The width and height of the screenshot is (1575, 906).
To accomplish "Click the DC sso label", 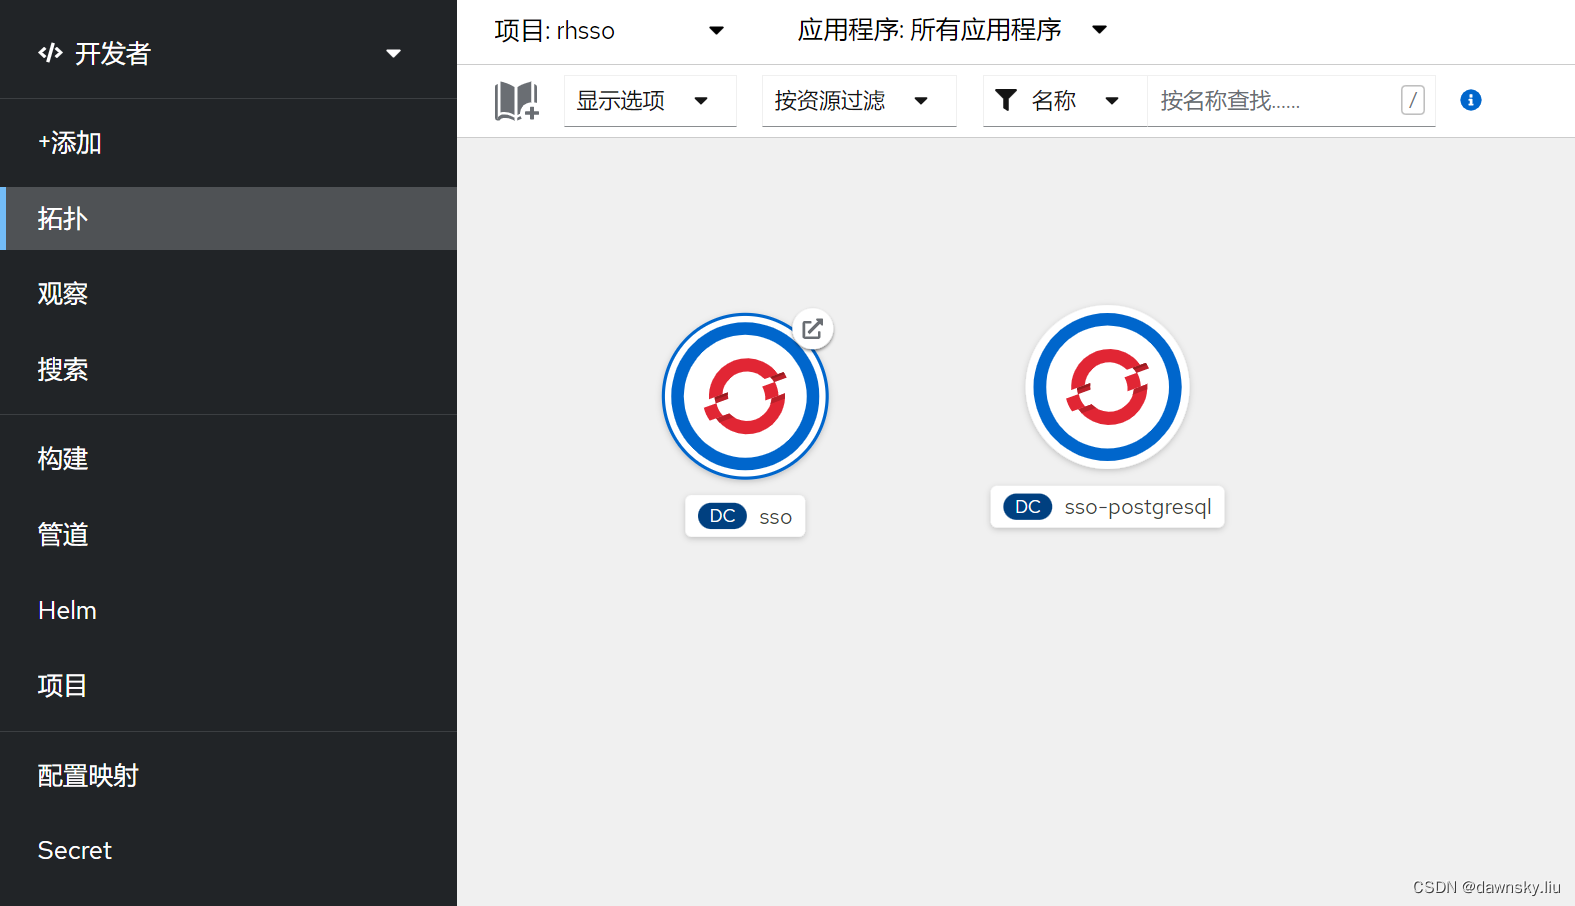I will point(745,516).
